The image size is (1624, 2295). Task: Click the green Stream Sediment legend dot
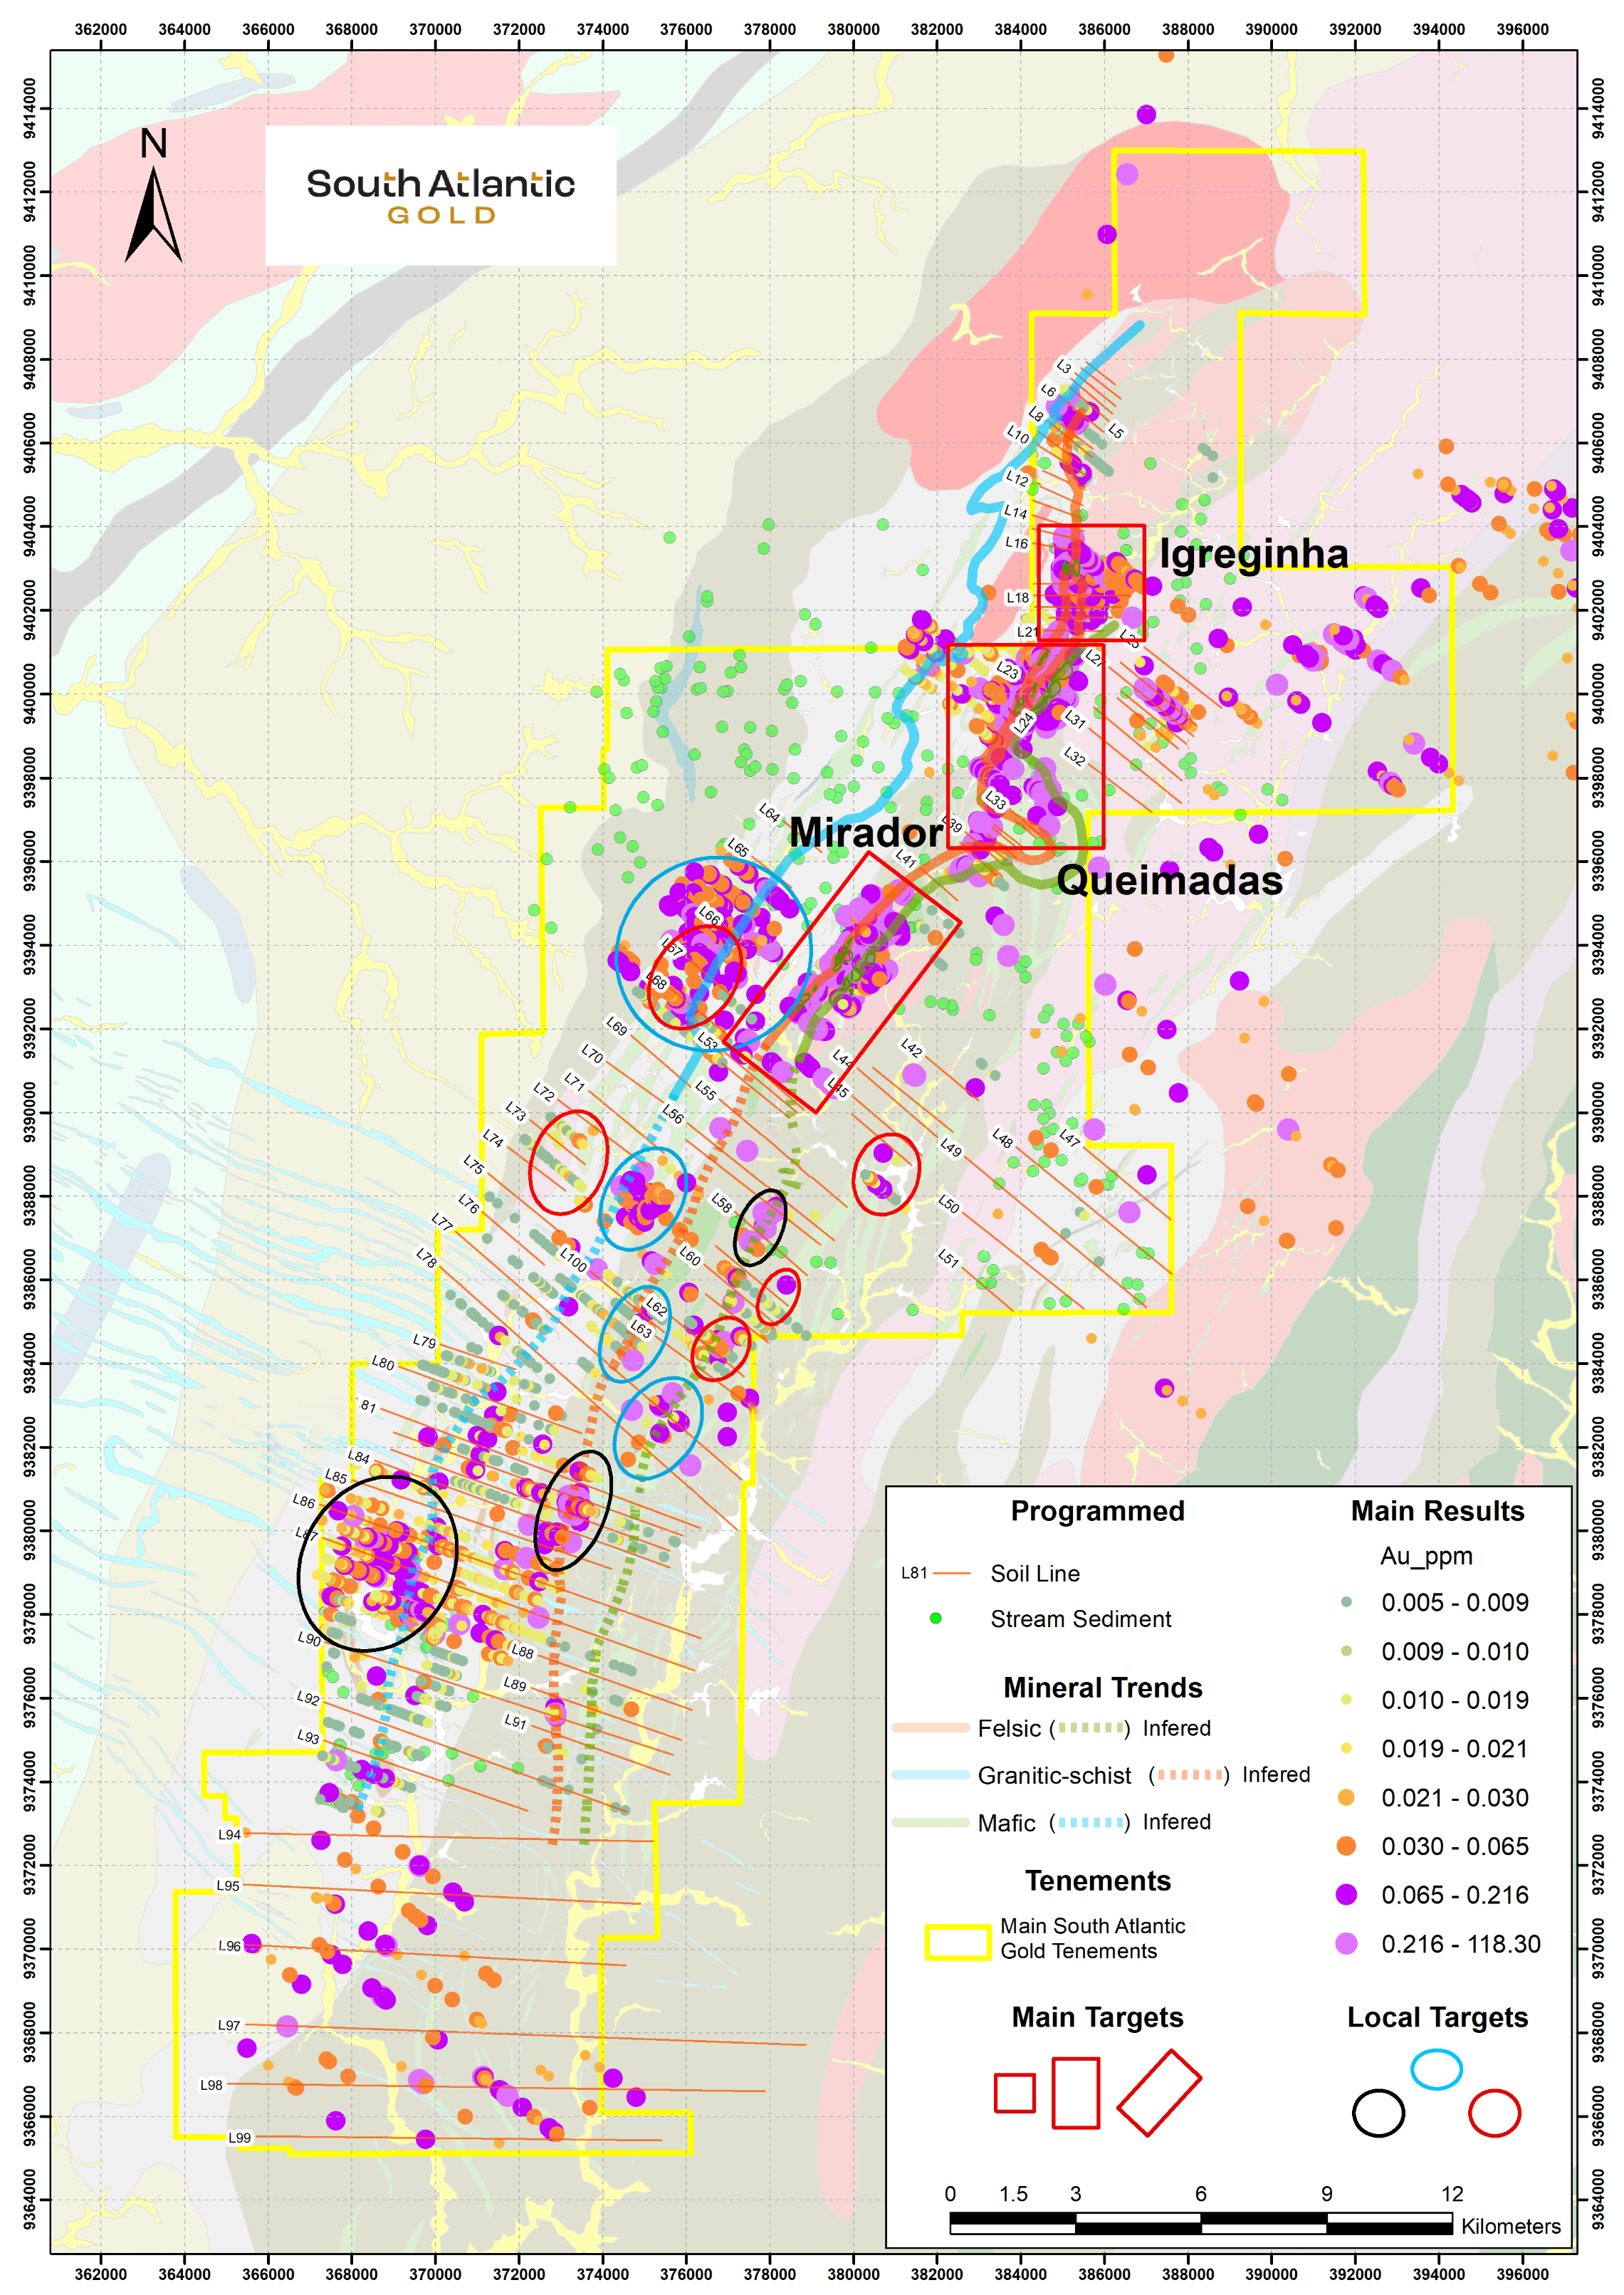(935, 1618)
